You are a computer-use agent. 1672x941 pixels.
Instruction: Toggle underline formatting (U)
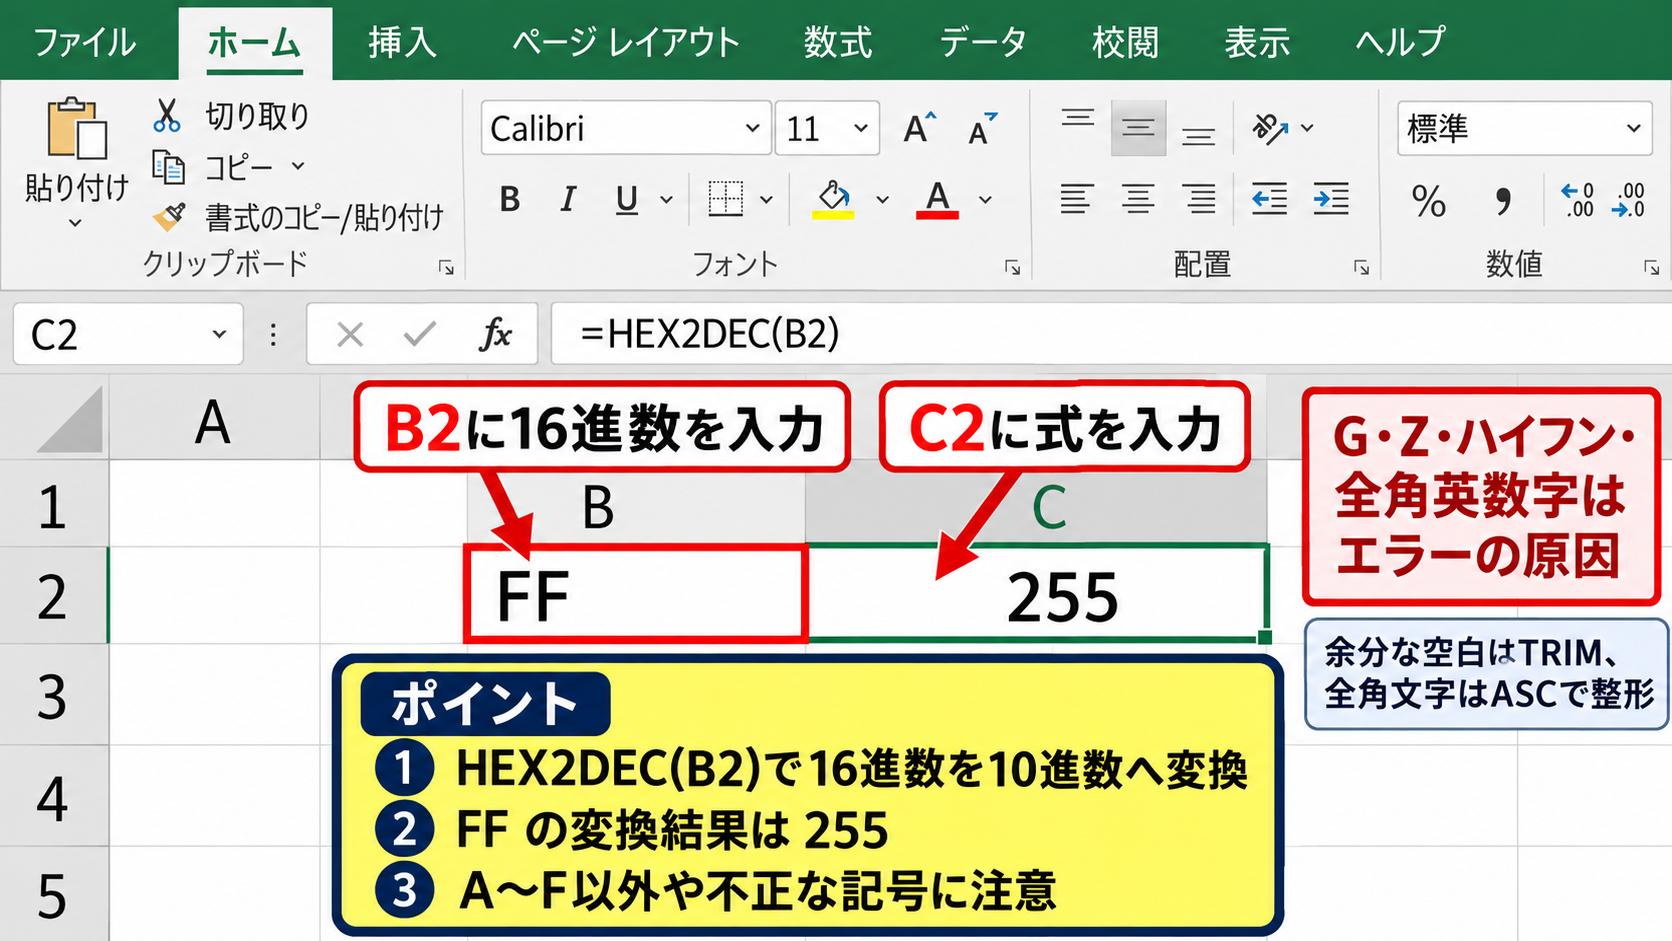click(x=627, y=200)
